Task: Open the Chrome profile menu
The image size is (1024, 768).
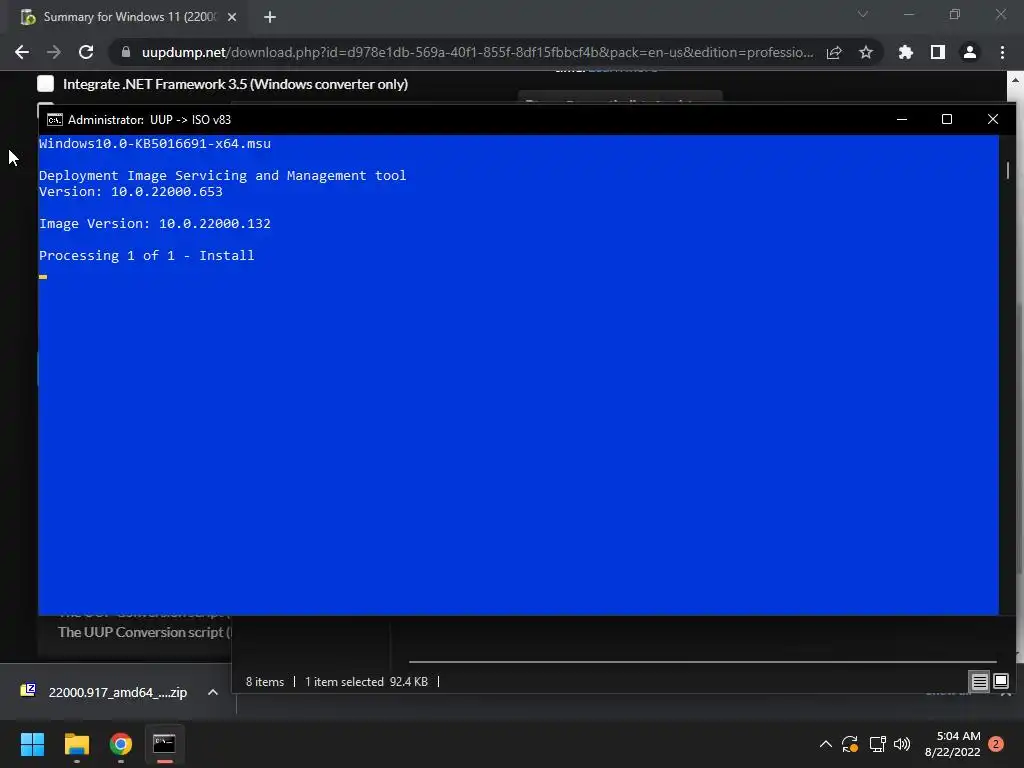Action: [x=970, y=52]
